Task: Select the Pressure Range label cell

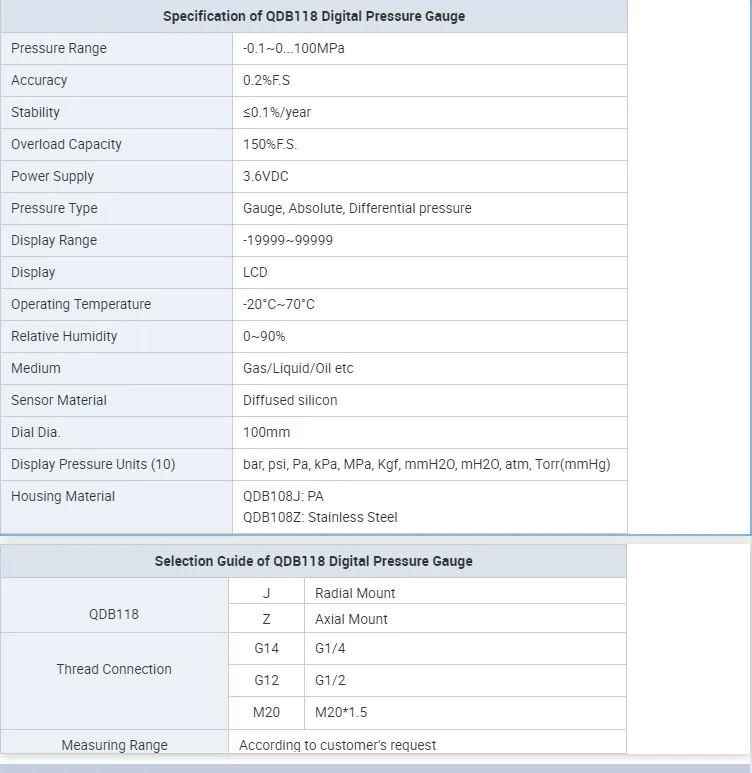Action: pyautogui.click(x=59, y=48)
